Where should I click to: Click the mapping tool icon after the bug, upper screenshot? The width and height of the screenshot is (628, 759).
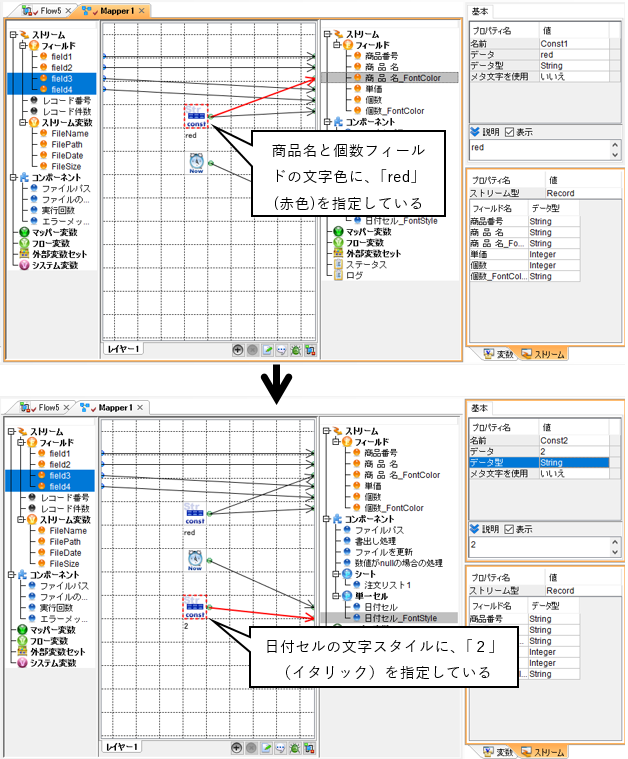[x=310, y=349]
